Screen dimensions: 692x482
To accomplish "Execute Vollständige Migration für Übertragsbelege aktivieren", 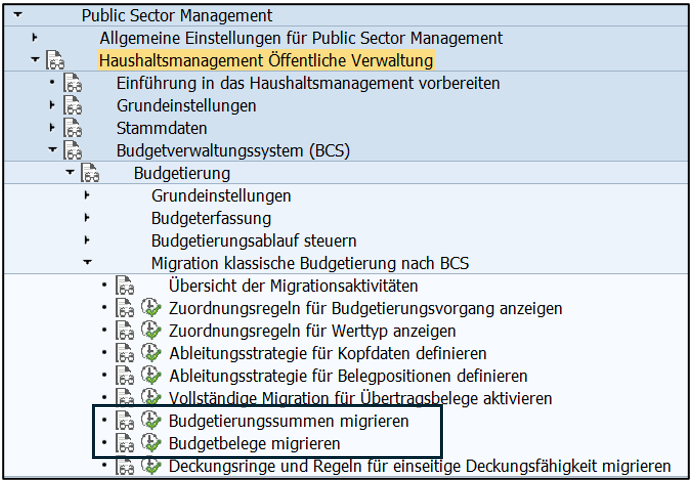I will pyautogui.click(x=152, y=398).
